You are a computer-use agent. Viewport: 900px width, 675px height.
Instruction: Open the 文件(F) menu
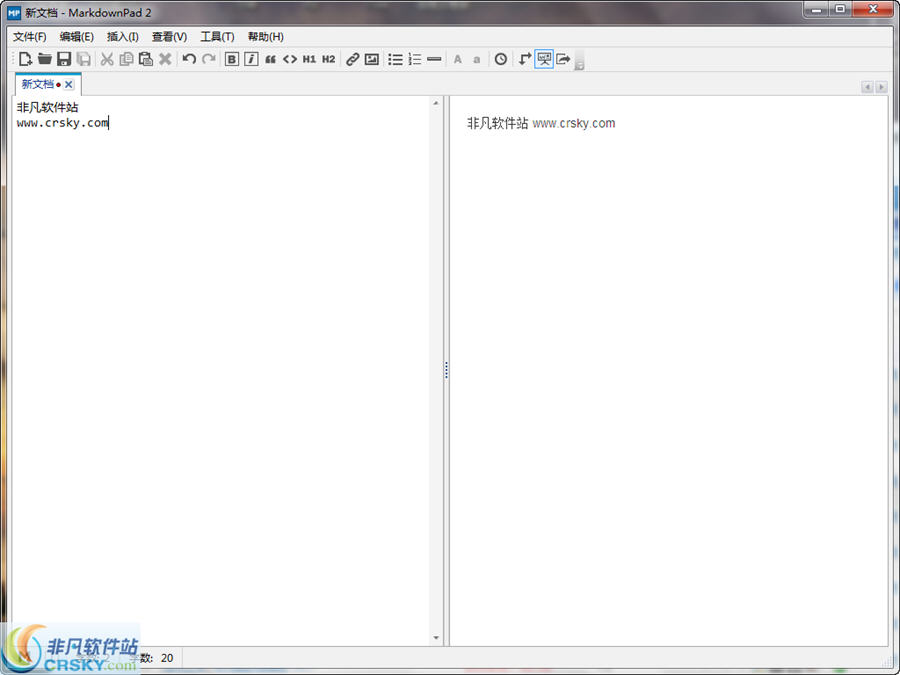click(x=30, y=37)
